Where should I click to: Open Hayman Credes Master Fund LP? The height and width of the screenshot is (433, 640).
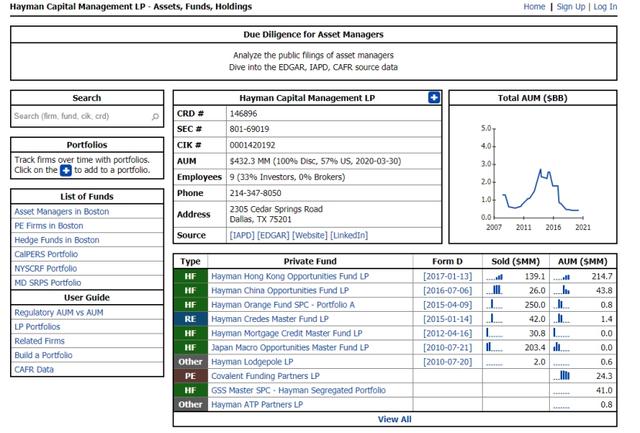coord(270,319)
